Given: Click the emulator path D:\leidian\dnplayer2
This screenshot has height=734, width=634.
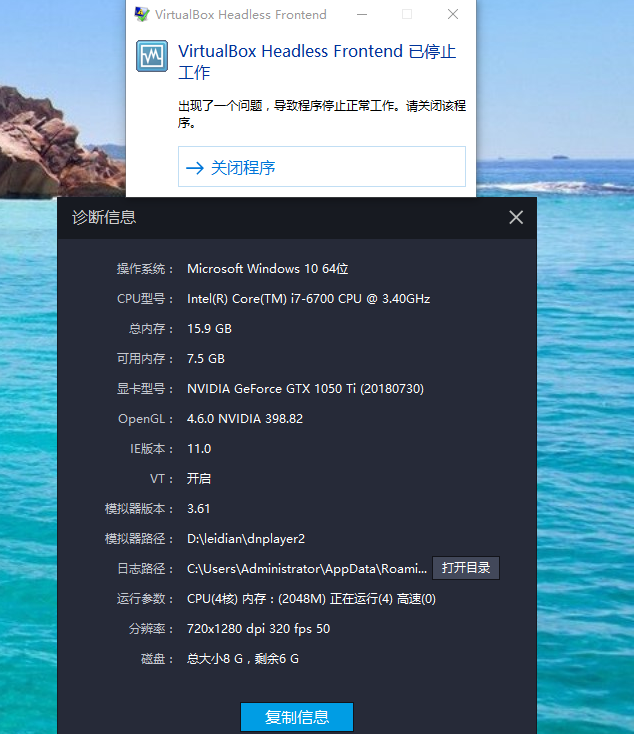Looking at the screenshot, I should [x=246, y=538].
